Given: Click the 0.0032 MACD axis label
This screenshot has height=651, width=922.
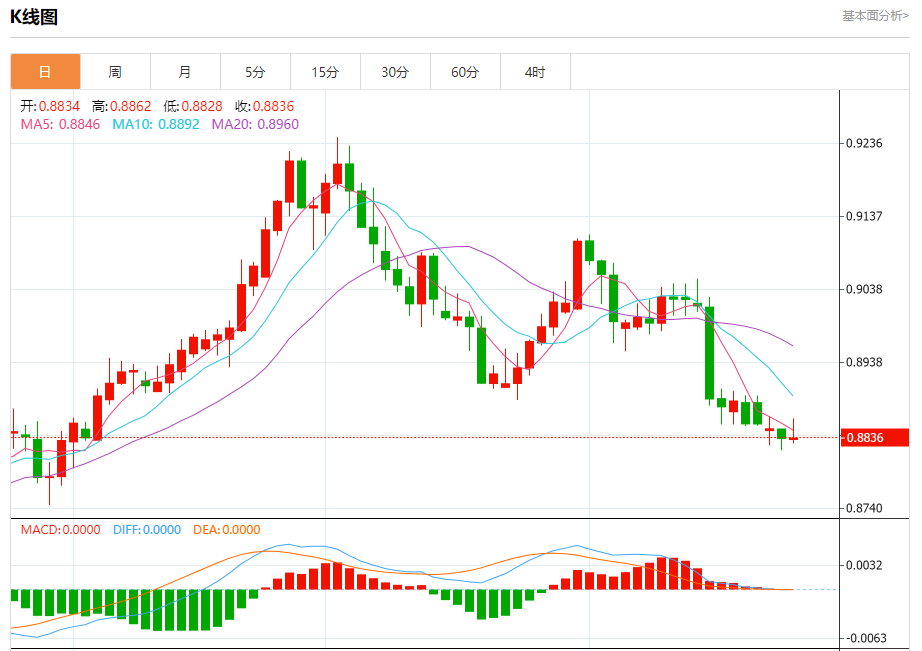Looking at the screenshot, I should (x=864, y=565).
